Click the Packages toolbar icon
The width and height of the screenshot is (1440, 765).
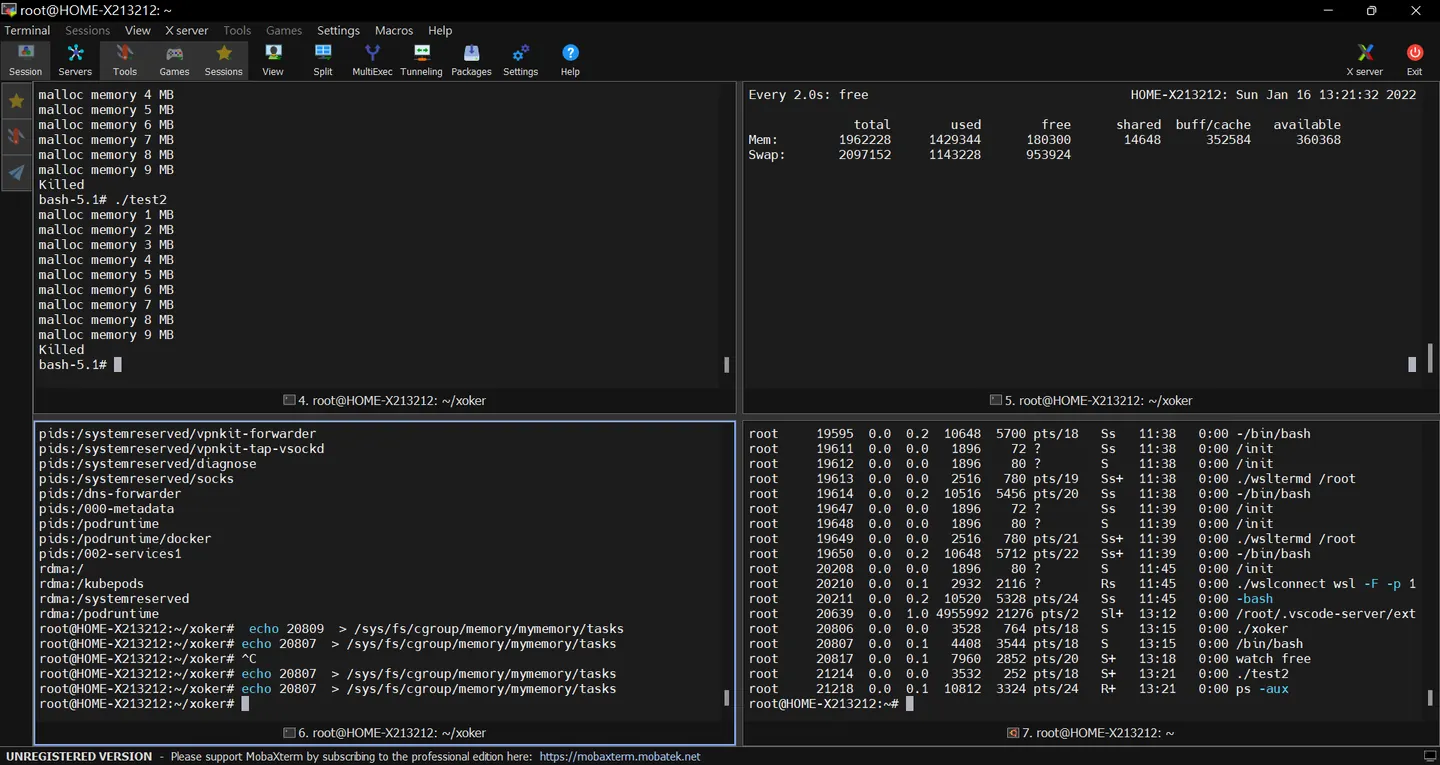tap(471, 60)
